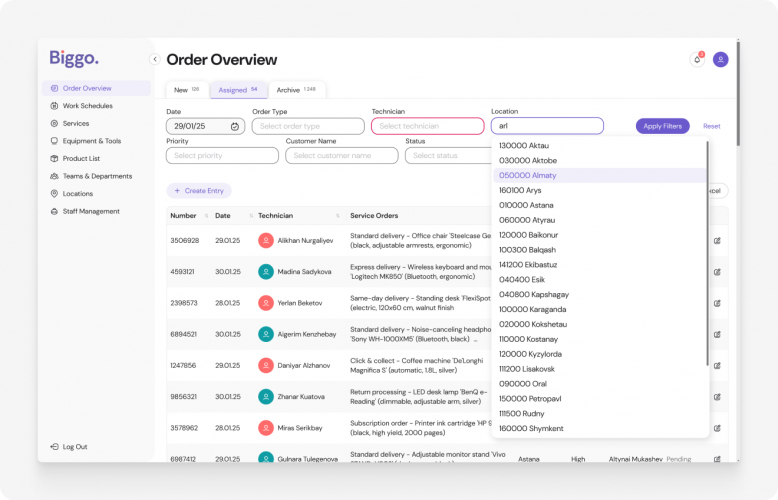This screenshot has height=500, width=778.
Task: Edit order 2398573 with its edit icon
Action: tap(717, 303)
